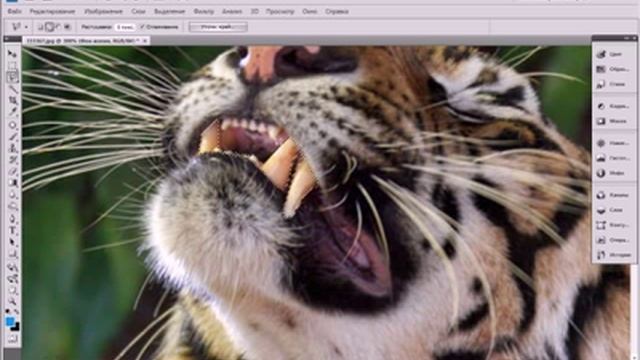
Task: Open the Контуры (Paths) panel
Action: pos(613,225)
